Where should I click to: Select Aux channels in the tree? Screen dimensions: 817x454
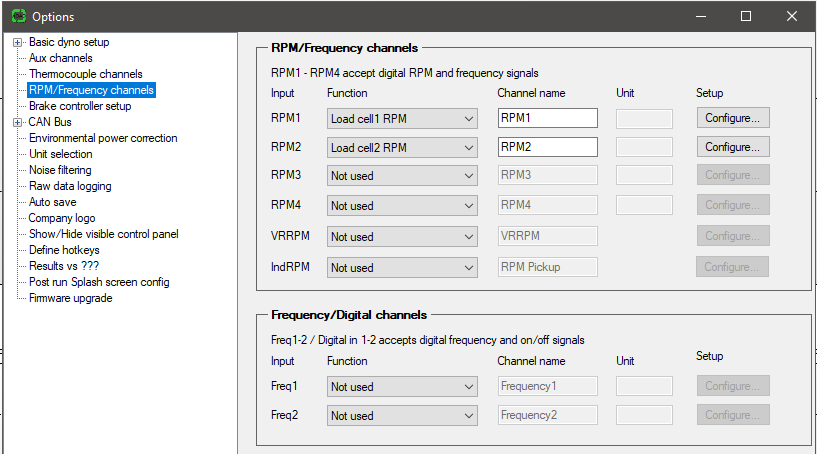[x=60, y=58]
